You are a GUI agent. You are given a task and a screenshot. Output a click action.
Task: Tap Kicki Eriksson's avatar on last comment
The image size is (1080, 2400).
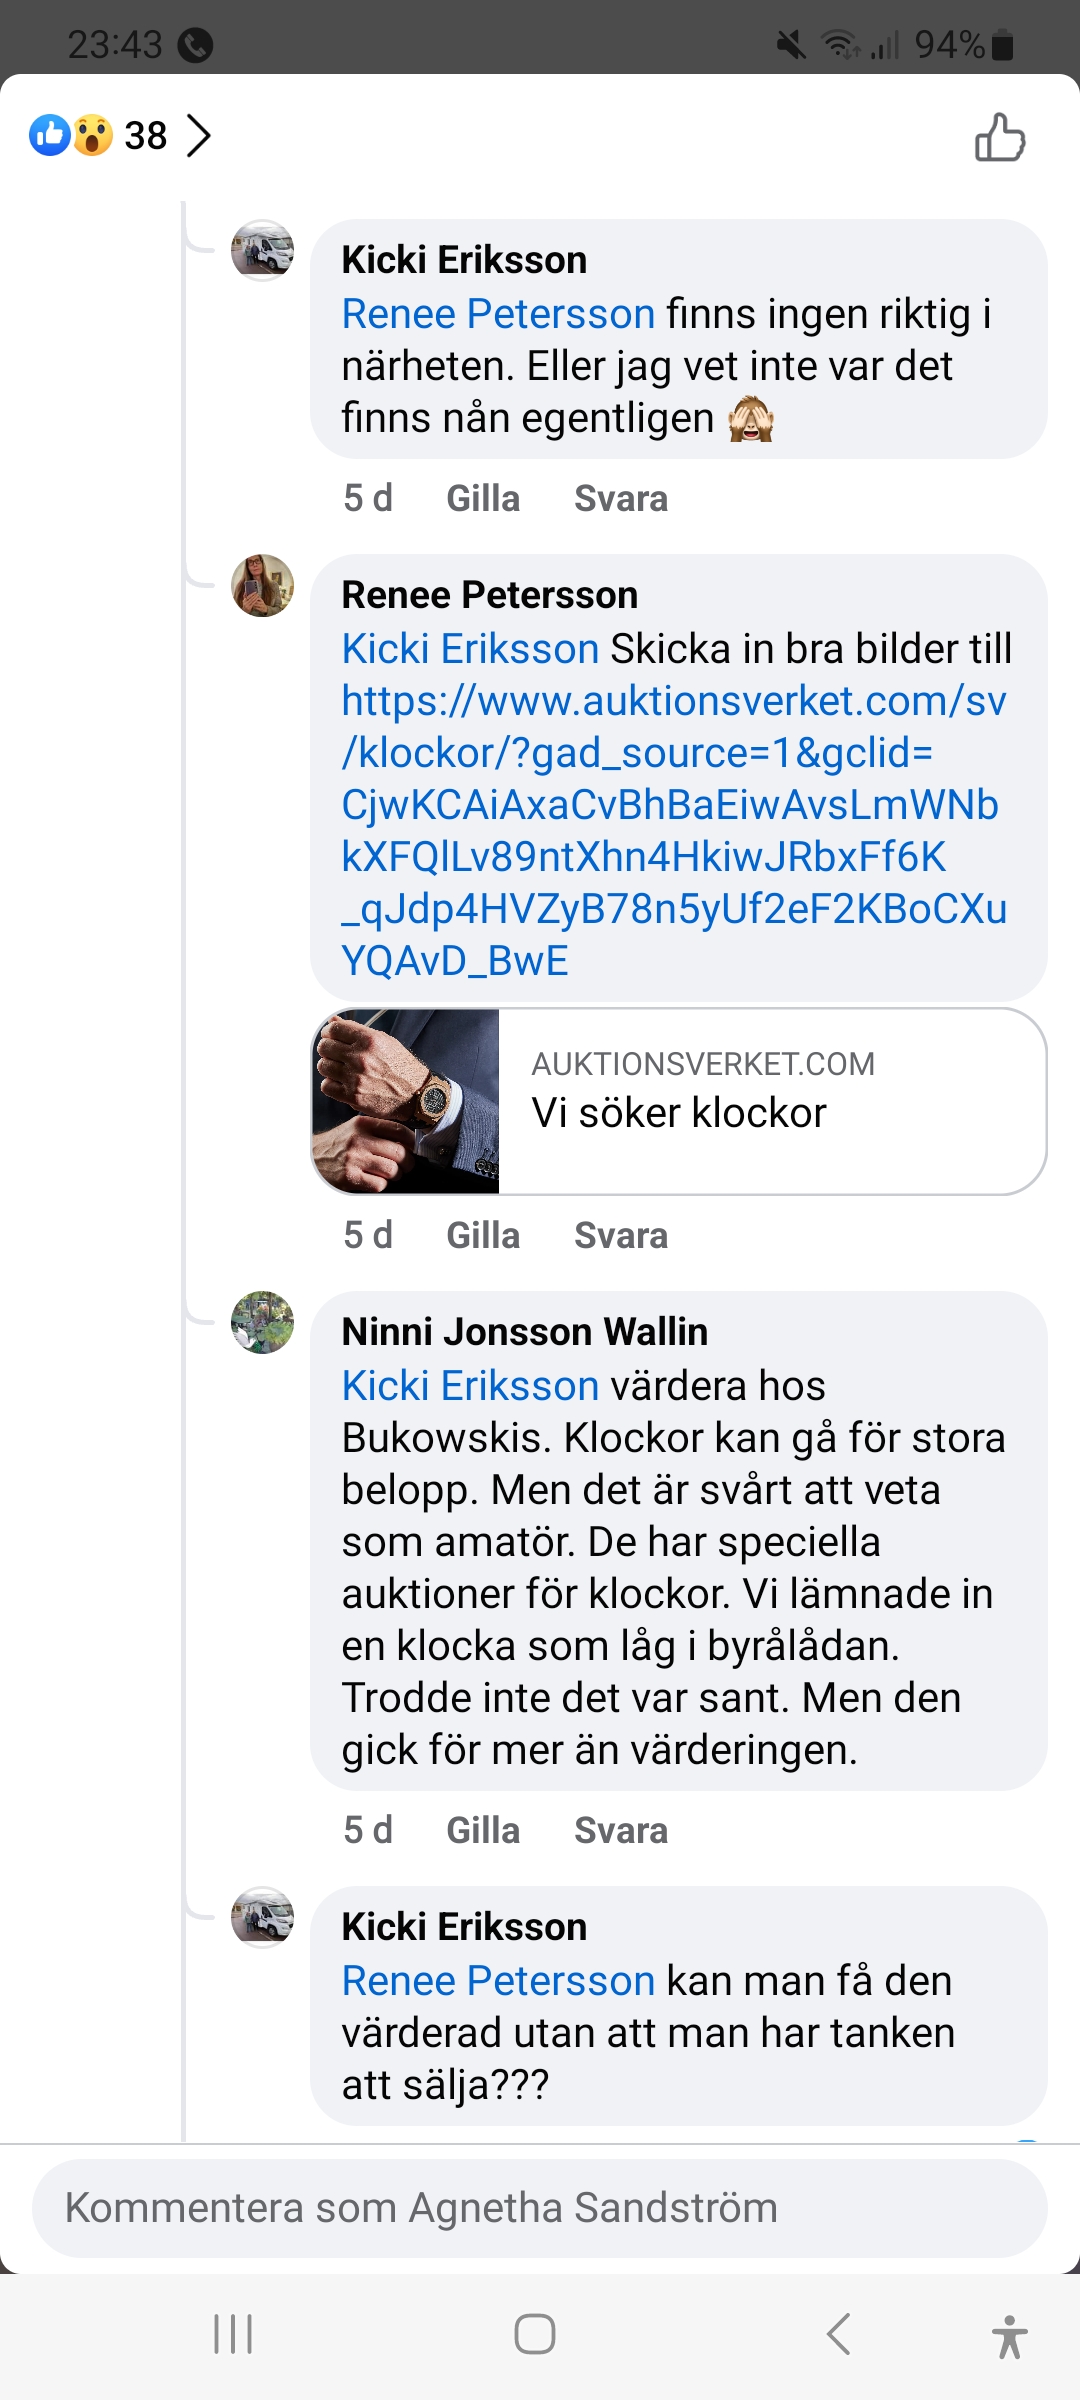(262, 1918)
